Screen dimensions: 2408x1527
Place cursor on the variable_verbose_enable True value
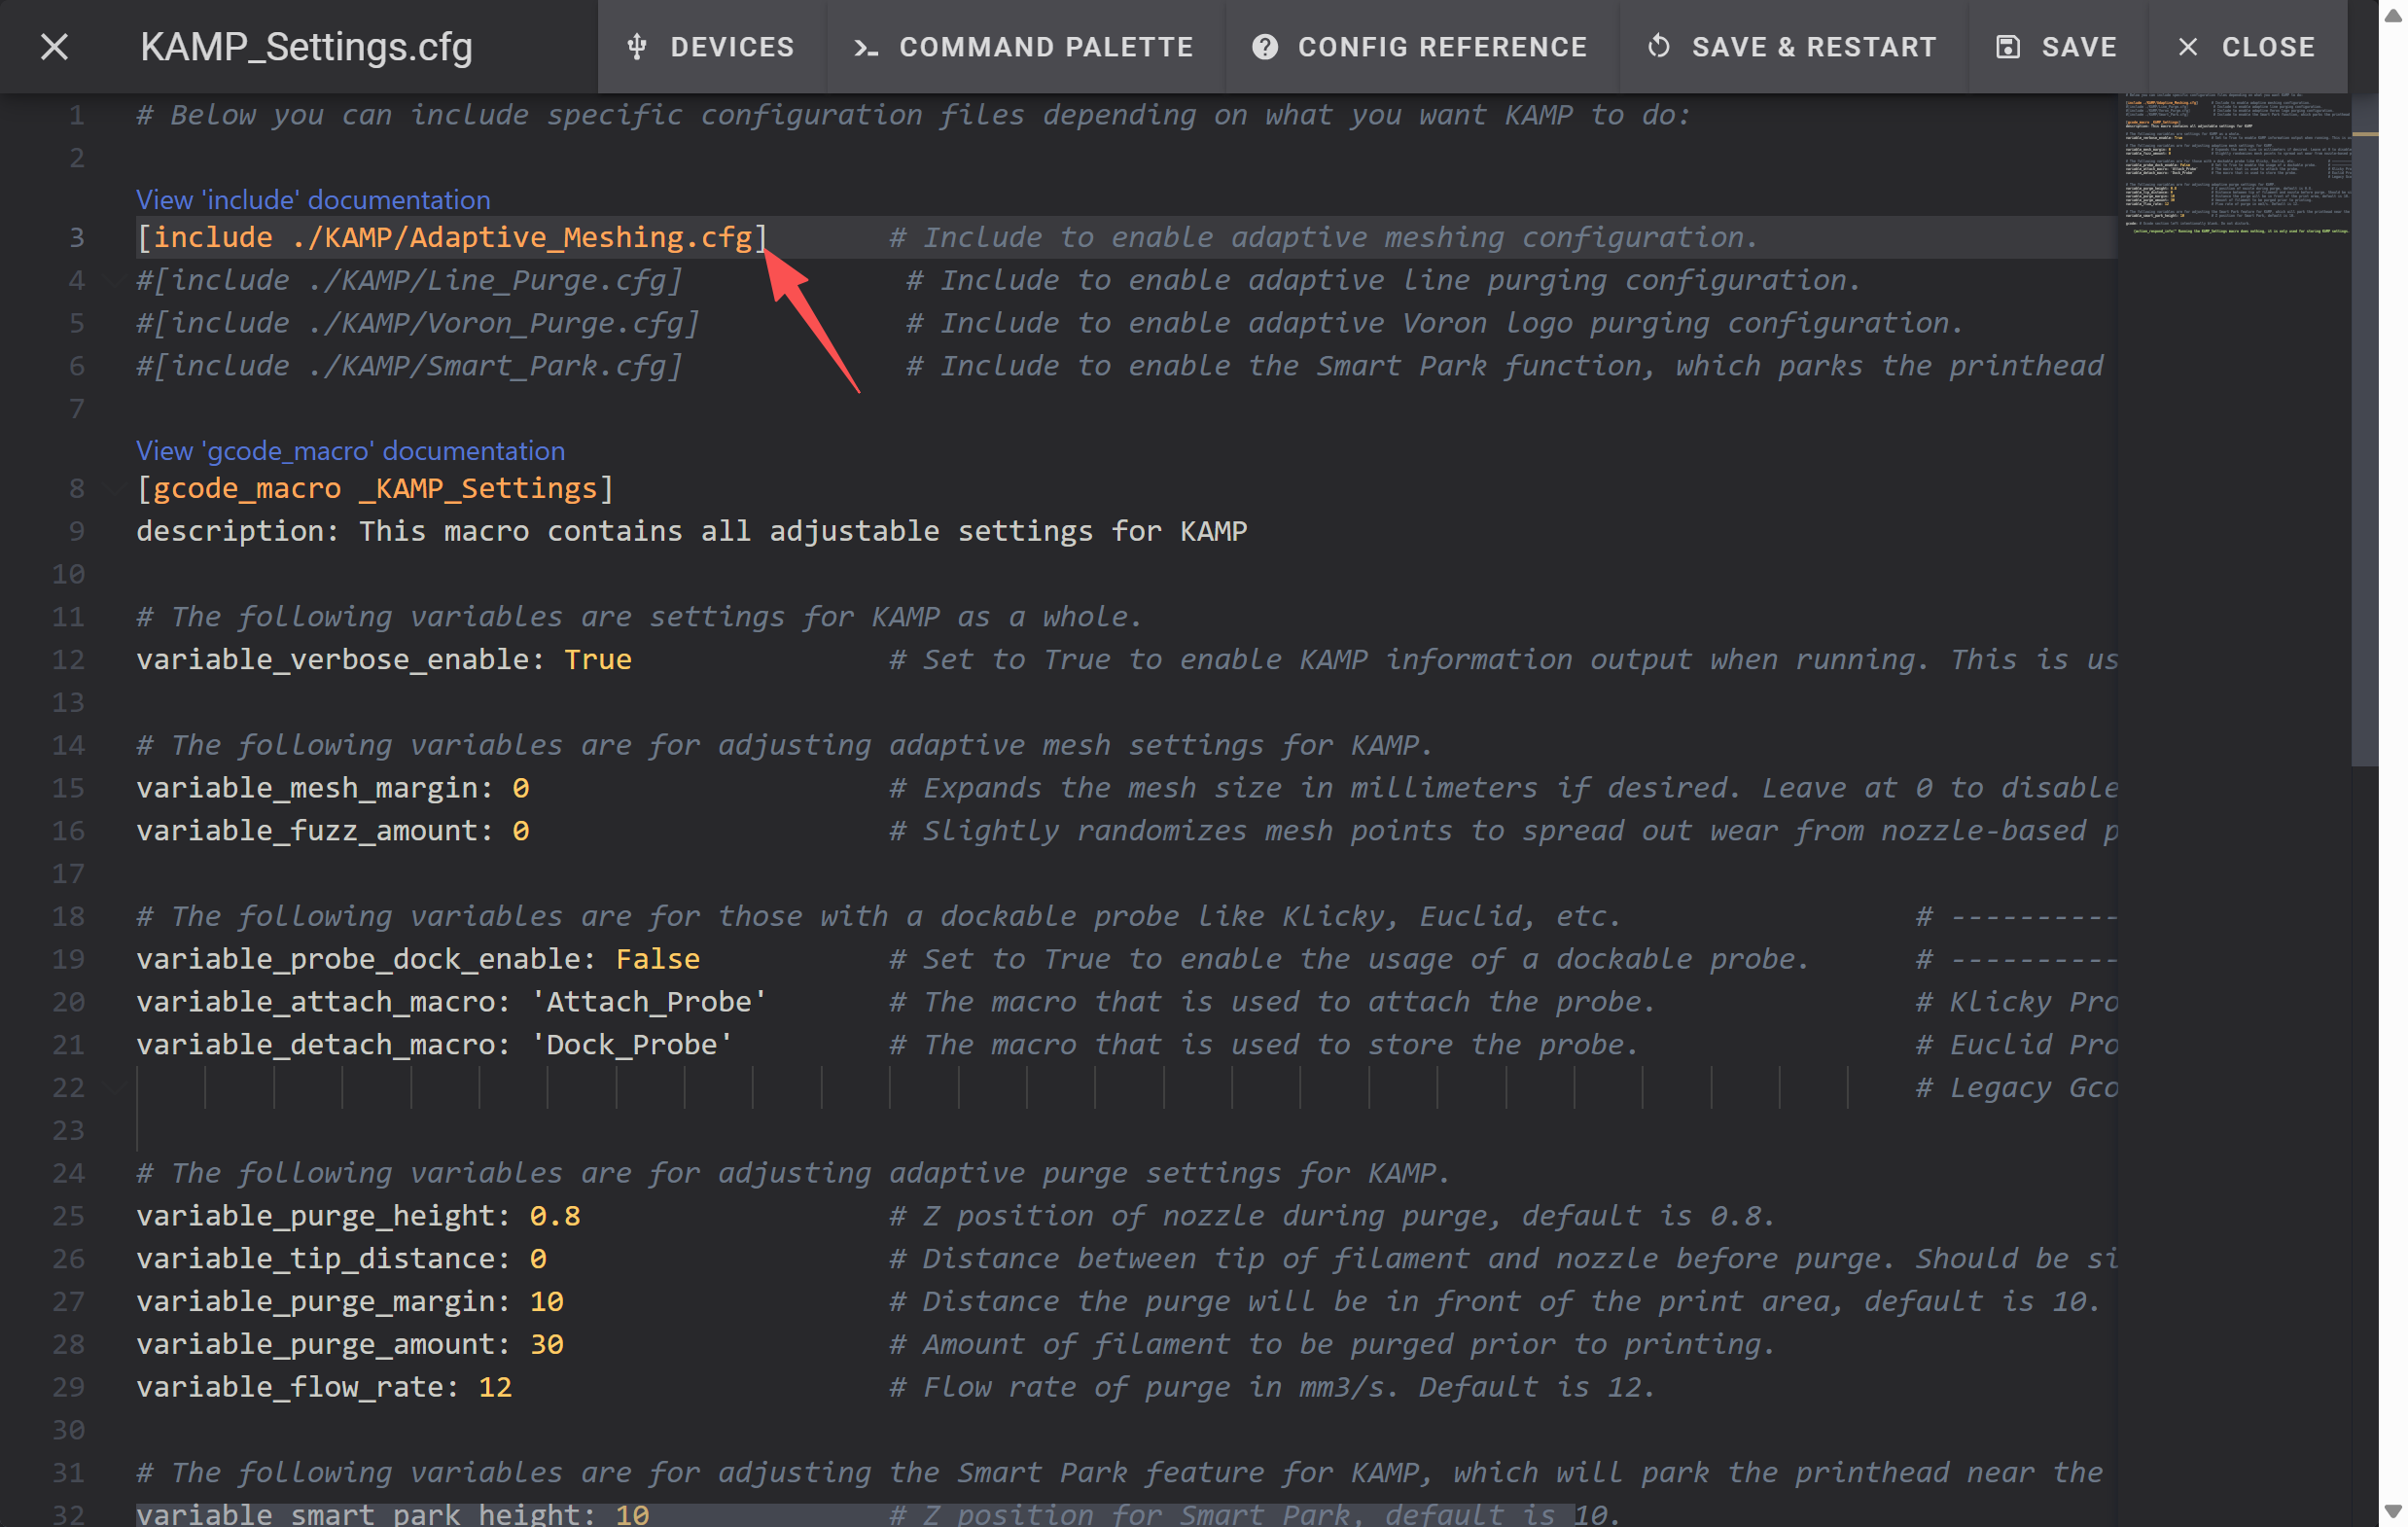(597, 660)
